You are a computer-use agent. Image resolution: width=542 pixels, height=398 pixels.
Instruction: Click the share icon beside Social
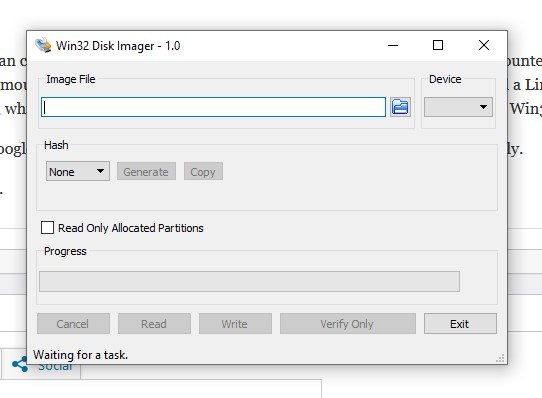click(20, 364)
